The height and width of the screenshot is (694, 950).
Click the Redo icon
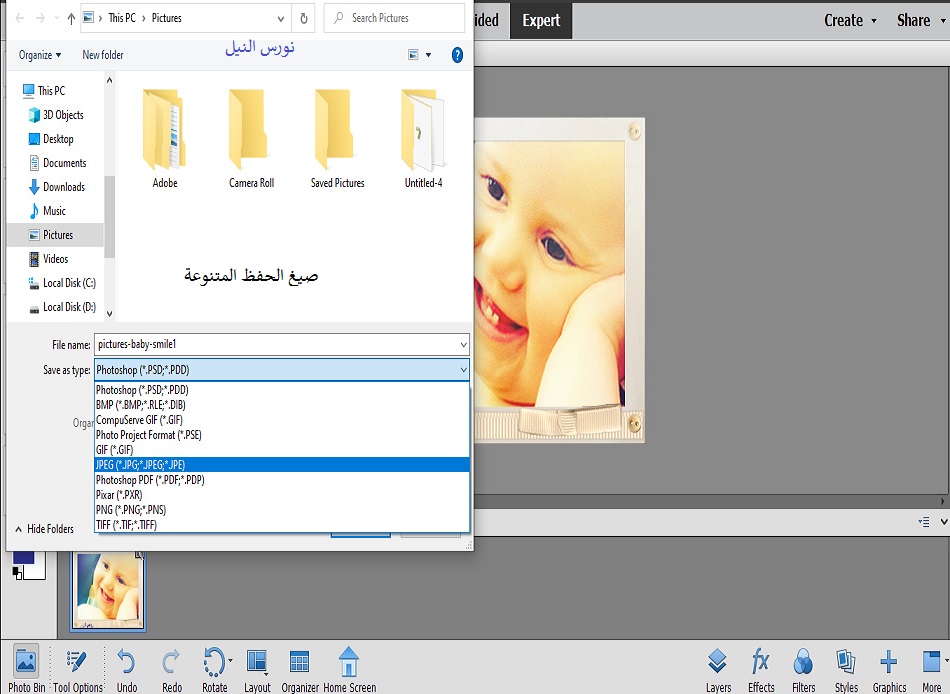click(171, 668)
